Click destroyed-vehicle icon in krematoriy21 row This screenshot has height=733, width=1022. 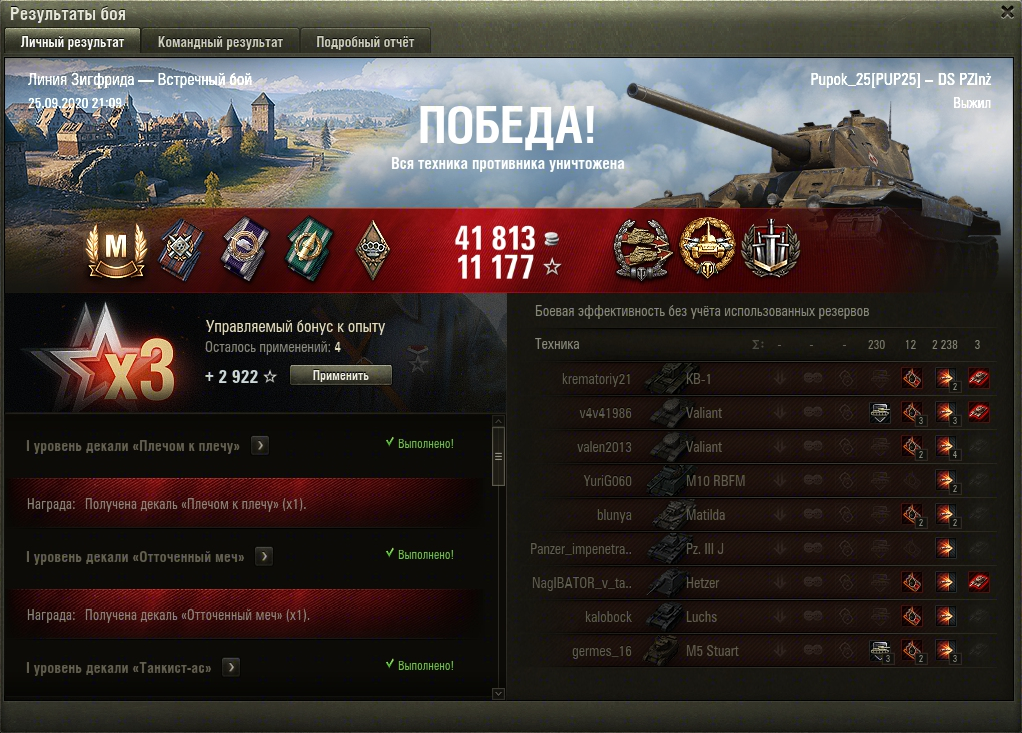pyautogui.click(x=978, y=379)
